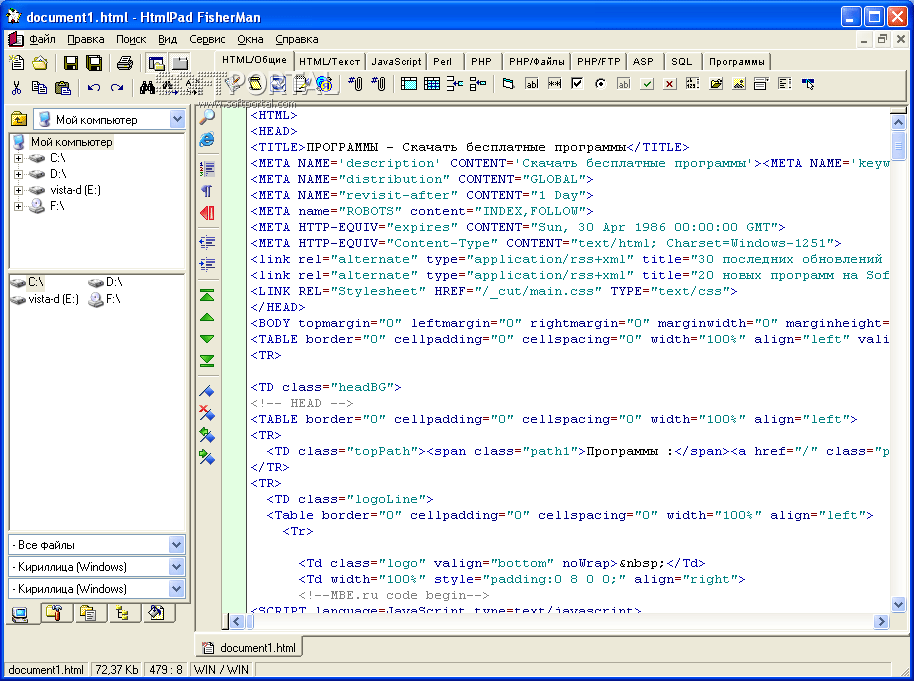This screenshot has height=681, width=914.
Task: Select the tree structure tab in side panel
Action: click(122, 613)
